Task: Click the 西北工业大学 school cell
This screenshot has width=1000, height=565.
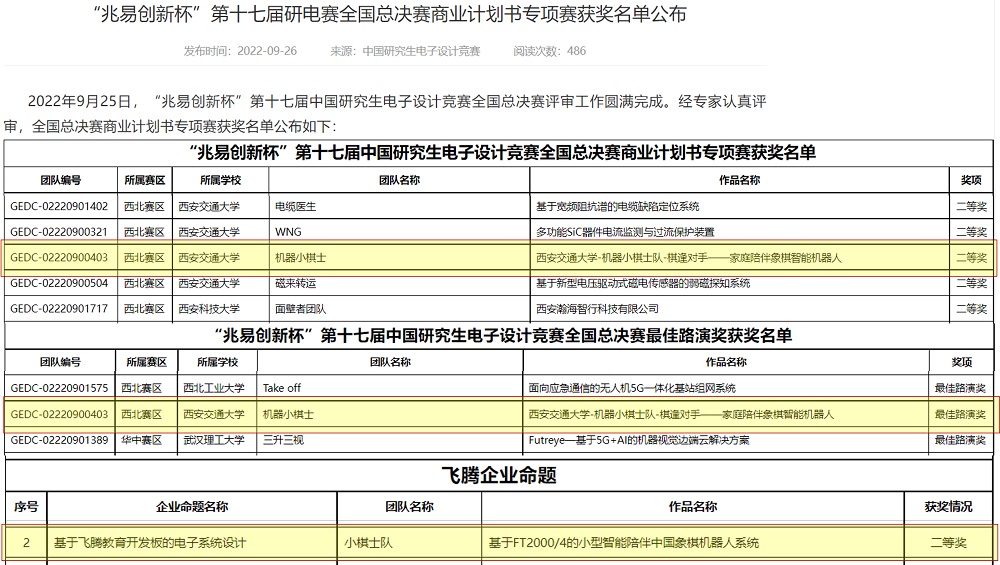Action: [x=214, y=388]
